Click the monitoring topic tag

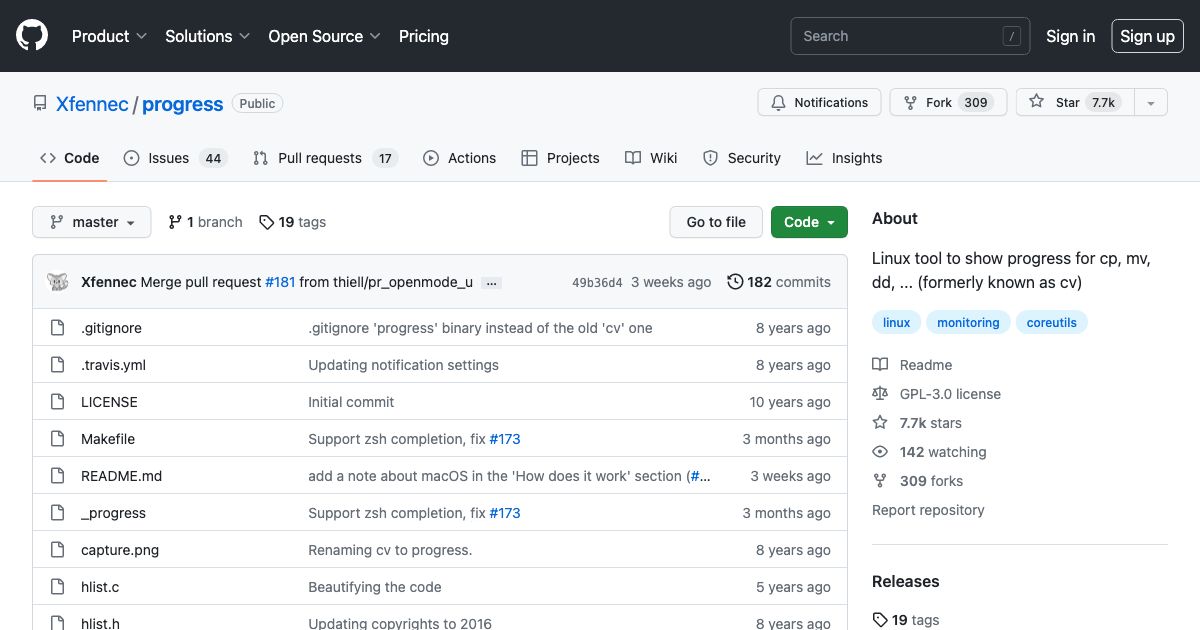(x=968, y=322)
